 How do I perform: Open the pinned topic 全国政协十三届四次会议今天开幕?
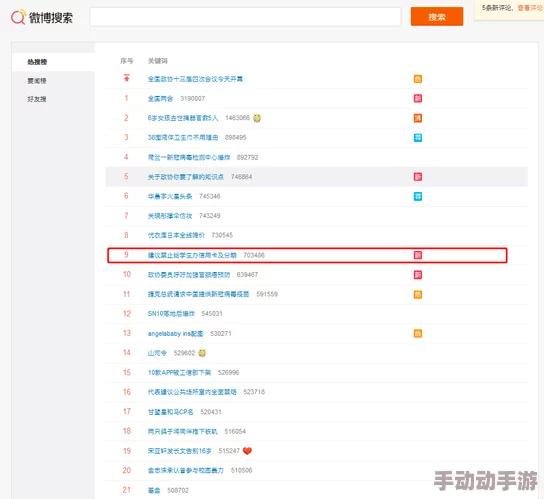click(x=195, y=79)
